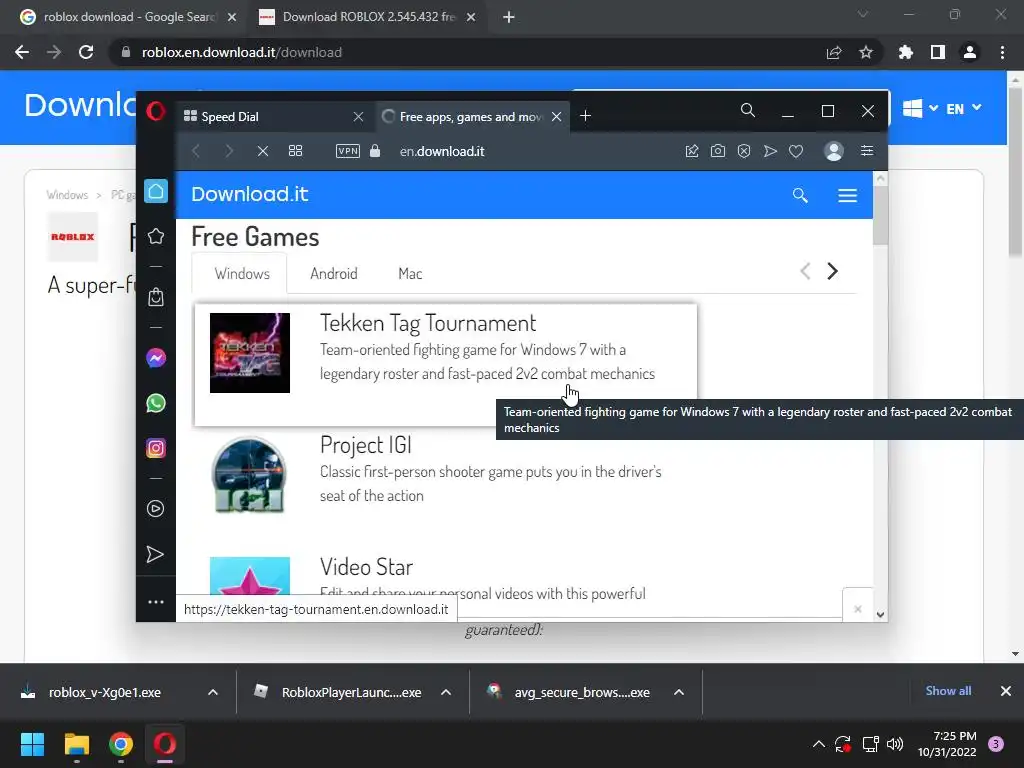Open Windows Start menu
The width and height of the screenshot is (1024, 768).
pyautogui.click(x=32, y=744)
